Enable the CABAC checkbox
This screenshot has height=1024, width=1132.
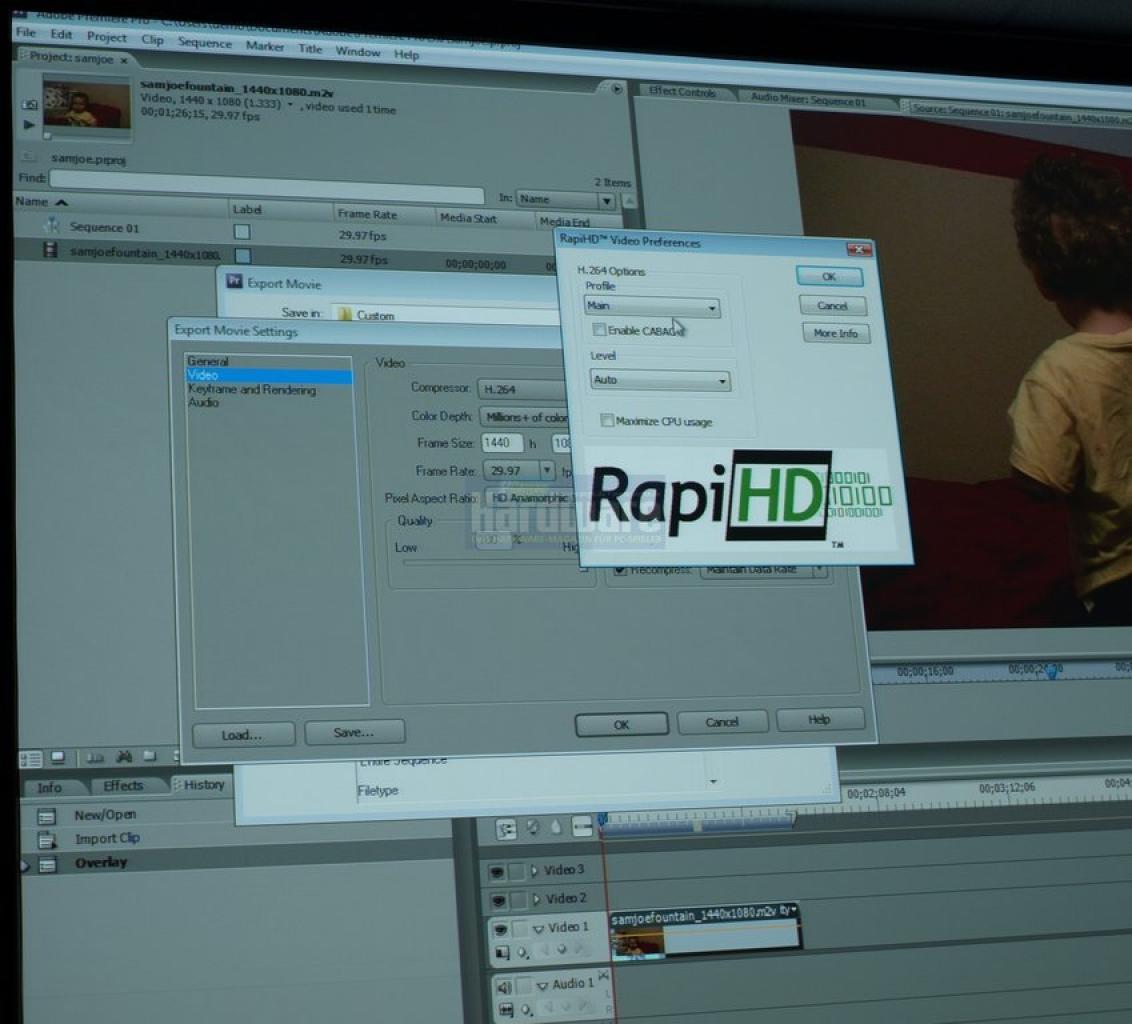click(598, 330)
